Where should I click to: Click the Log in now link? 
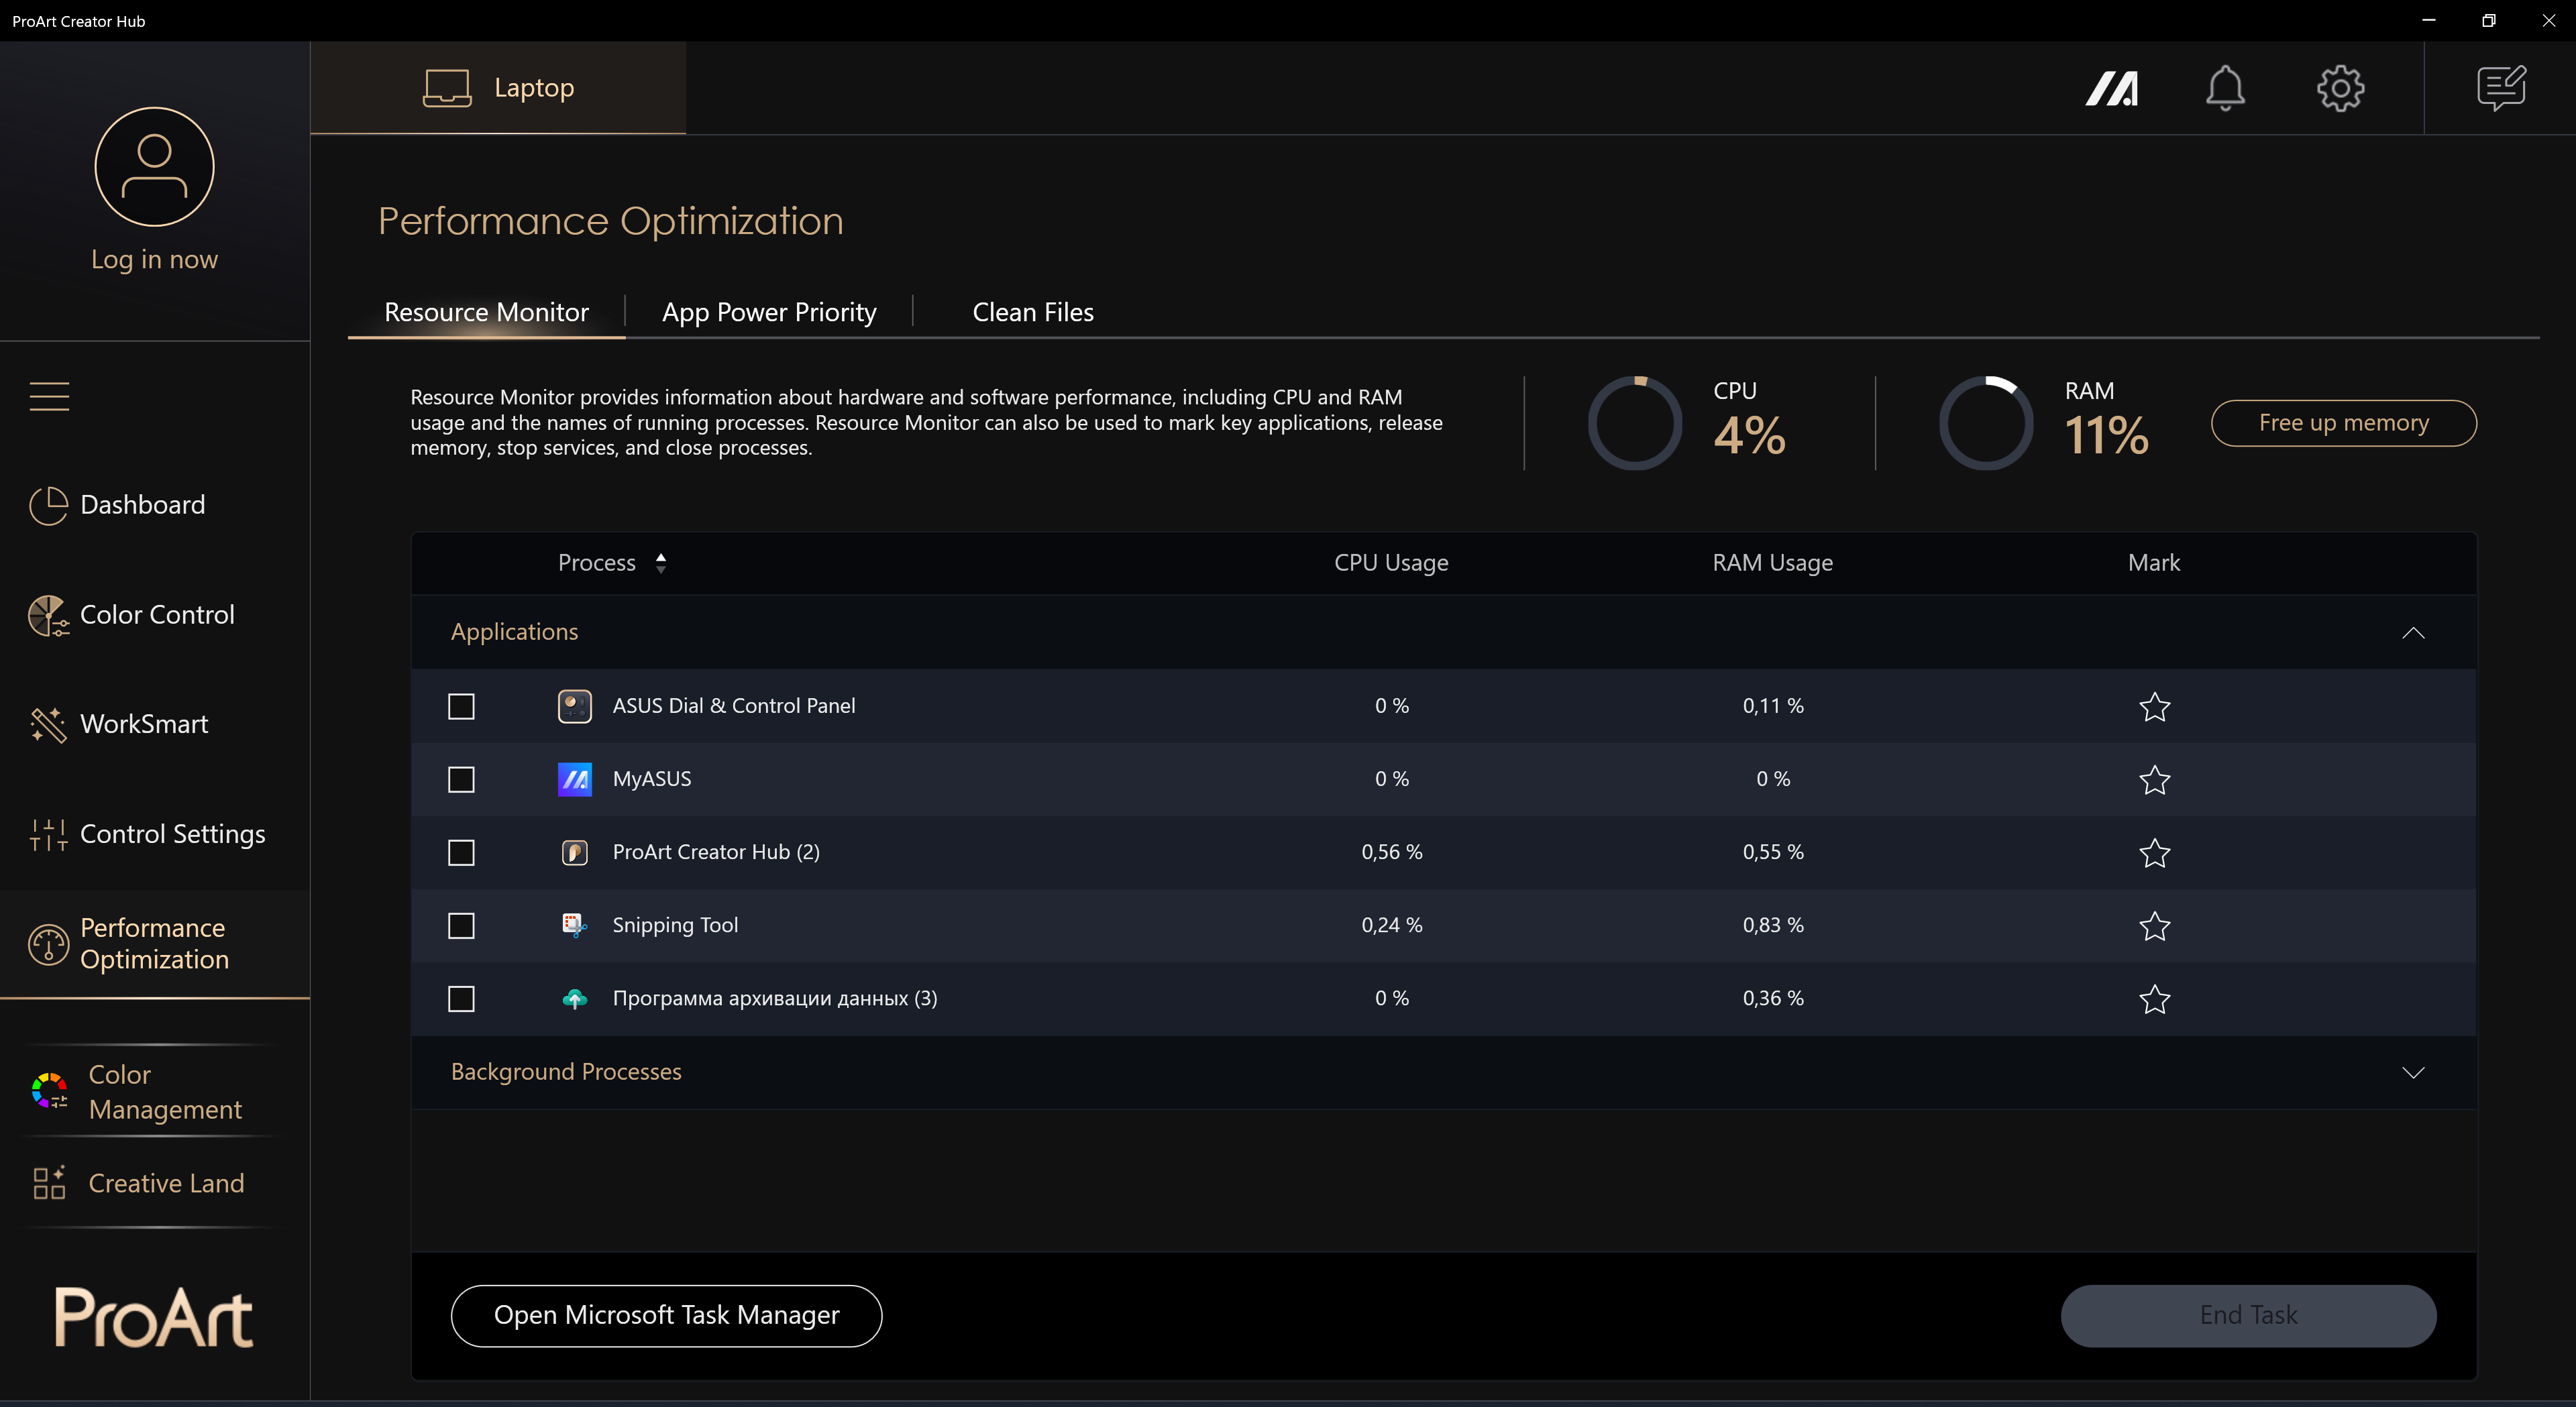click(x=154, y=259)
